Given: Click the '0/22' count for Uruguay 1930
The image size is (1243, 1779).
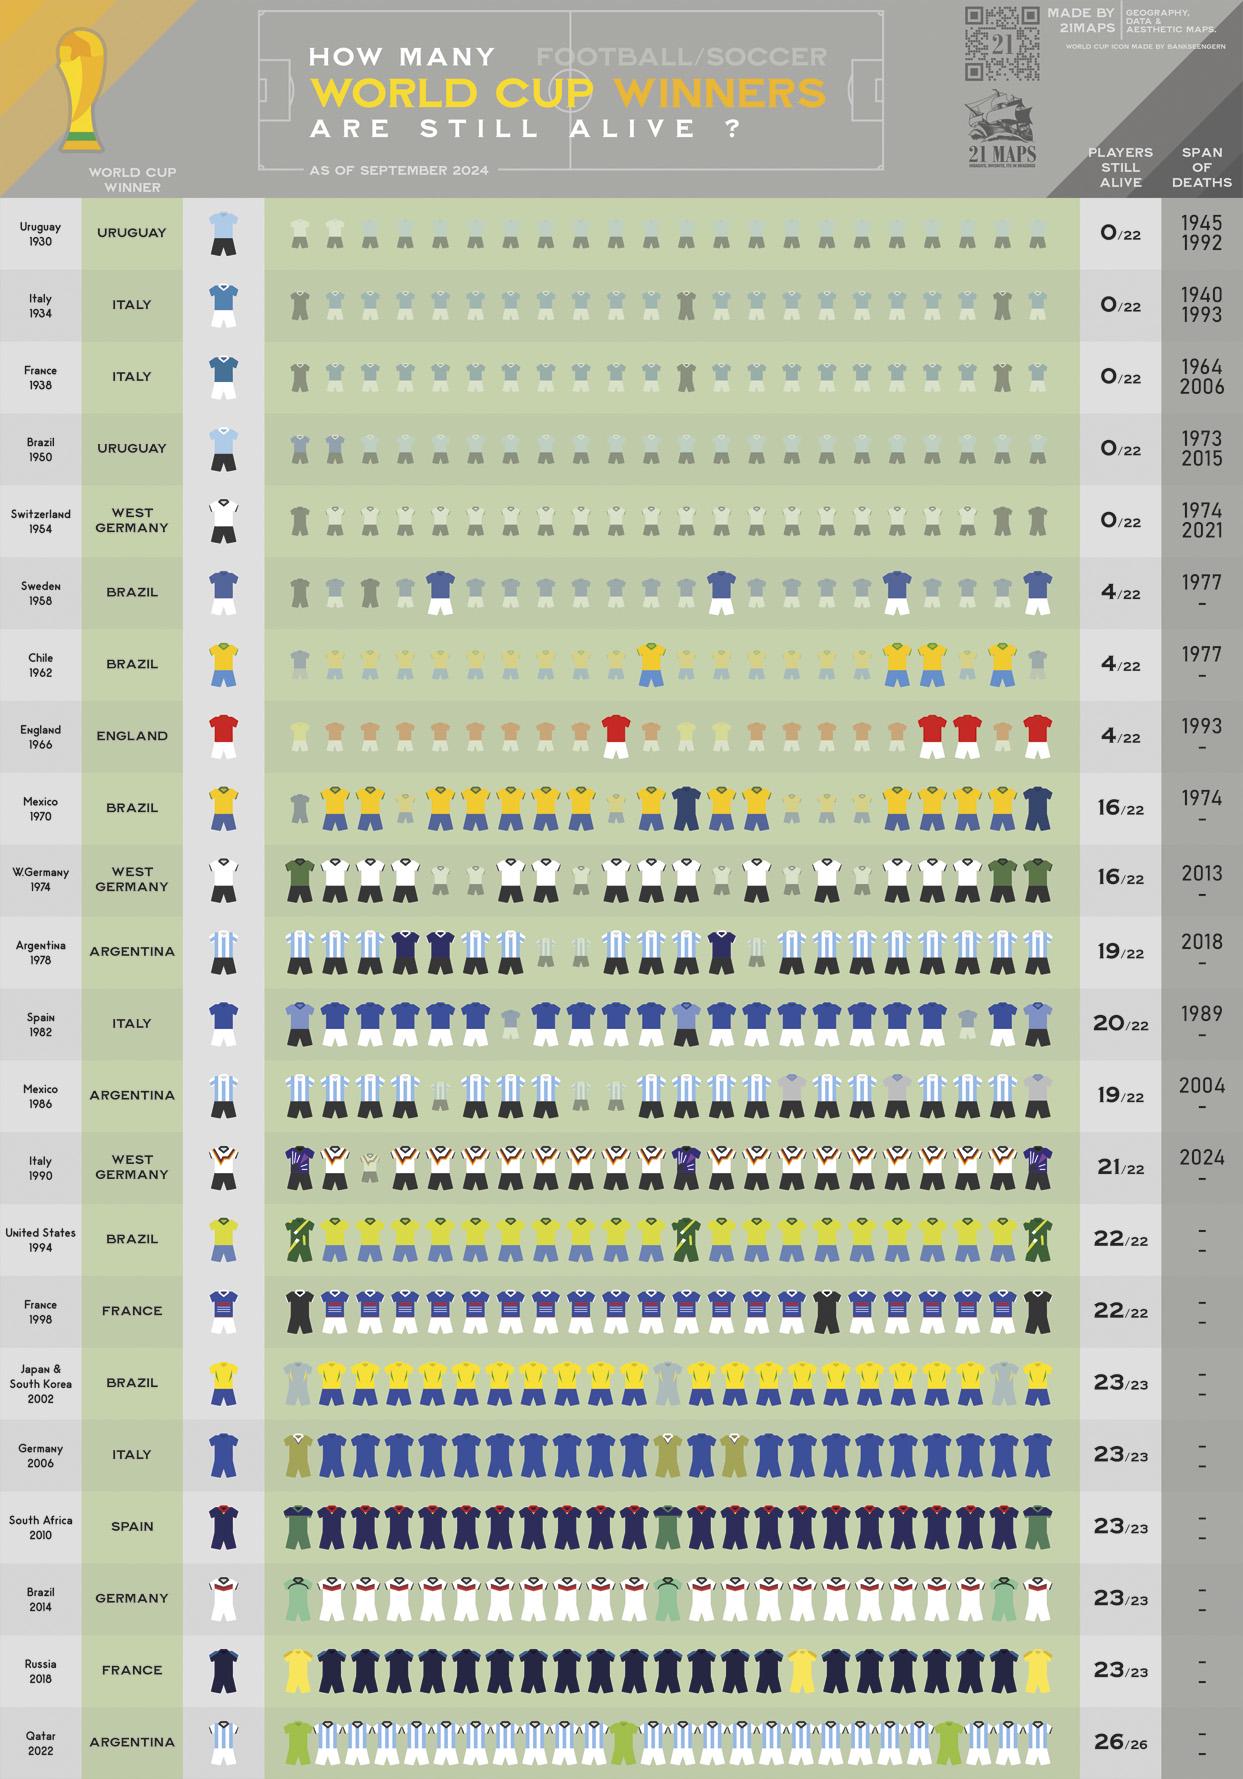Looking at the screenshot, I should click(x=1120, y=233).
